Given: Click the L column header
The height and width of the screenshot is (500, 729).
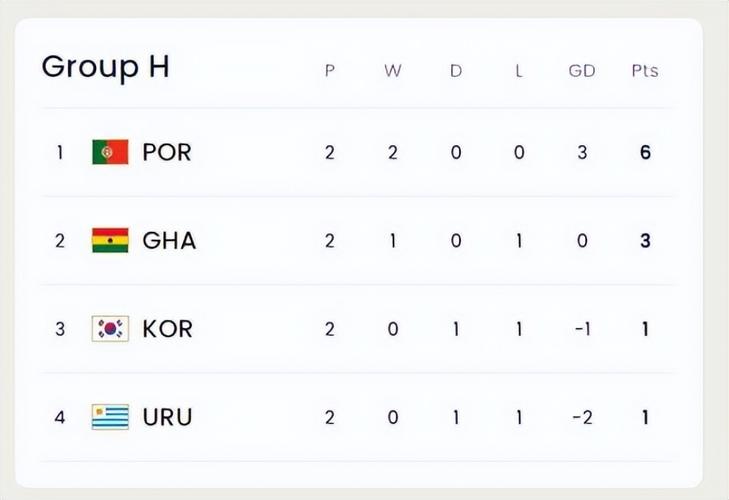Looking at the screenshot, I should (519, 71).
